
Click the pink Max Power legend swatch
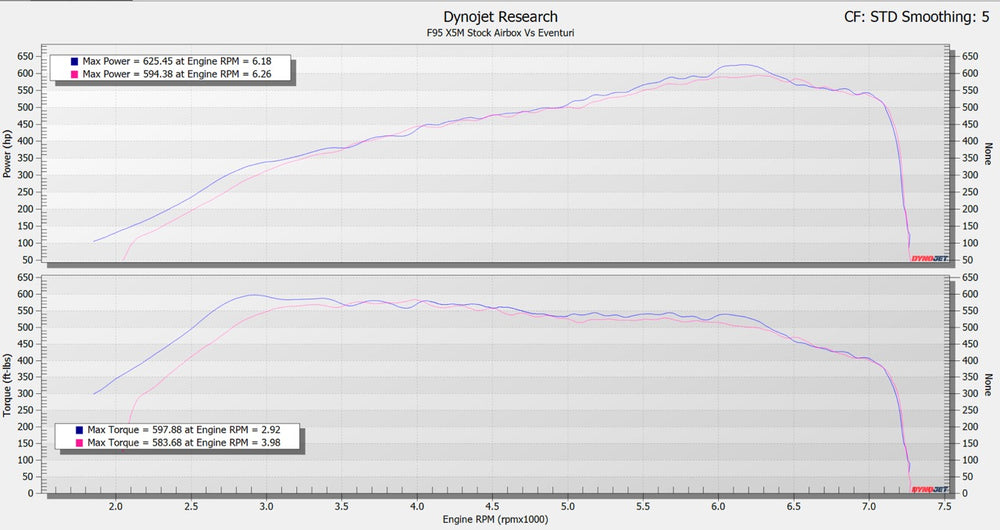[74, 75]
